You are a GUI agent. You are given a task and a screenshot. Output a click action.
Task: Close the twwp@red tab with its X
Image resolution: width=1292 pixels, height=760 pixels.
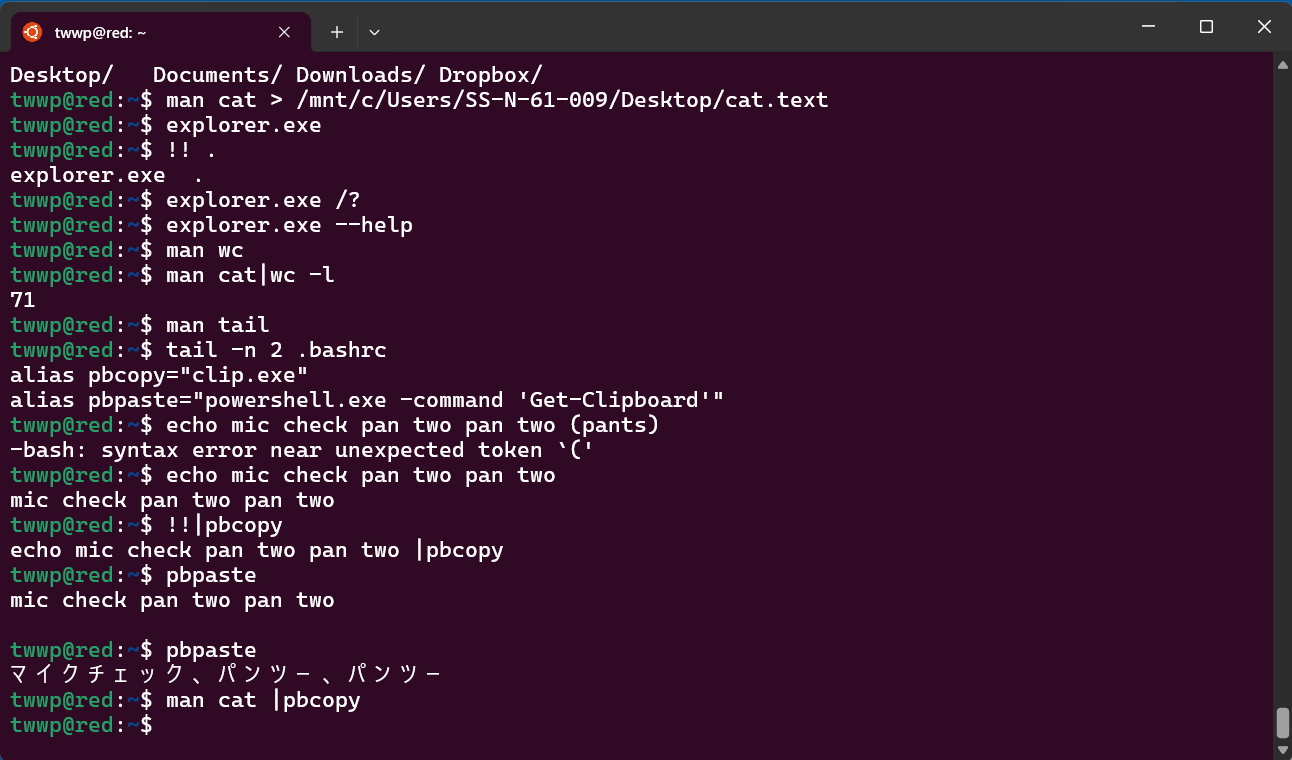[284, 32]
